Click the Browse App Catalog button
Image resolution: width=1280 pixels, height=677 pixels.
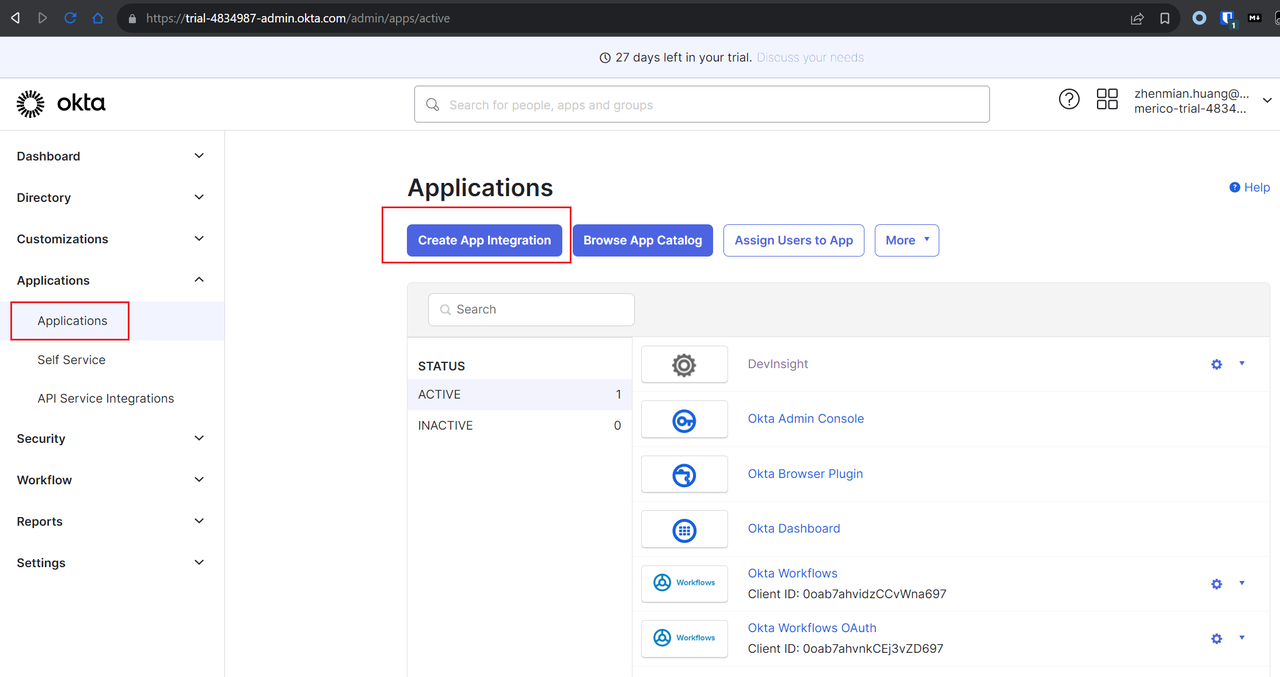(x=642, y=240)
